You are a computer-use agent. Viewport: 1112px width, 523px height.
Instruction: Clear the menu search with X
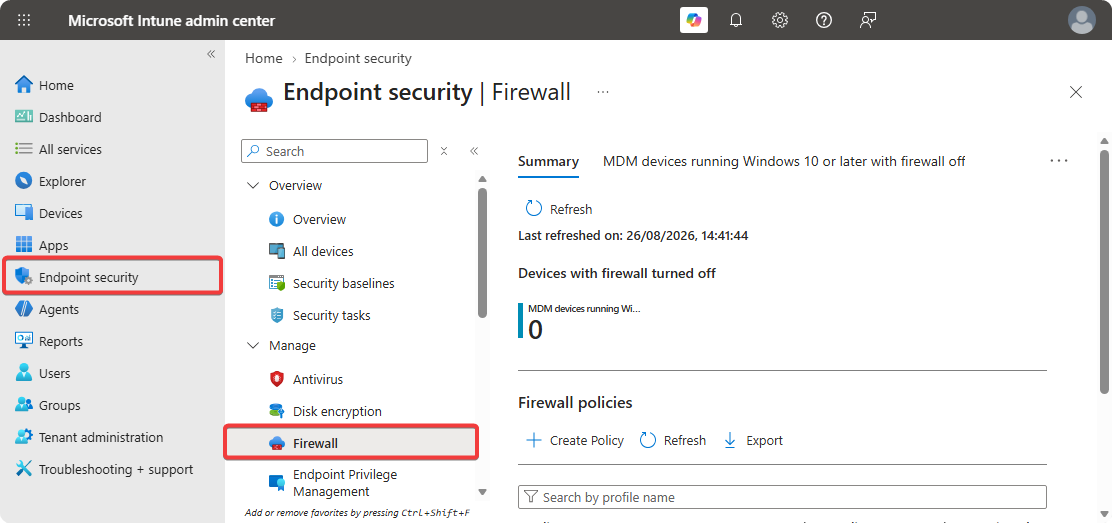(444, 151)
